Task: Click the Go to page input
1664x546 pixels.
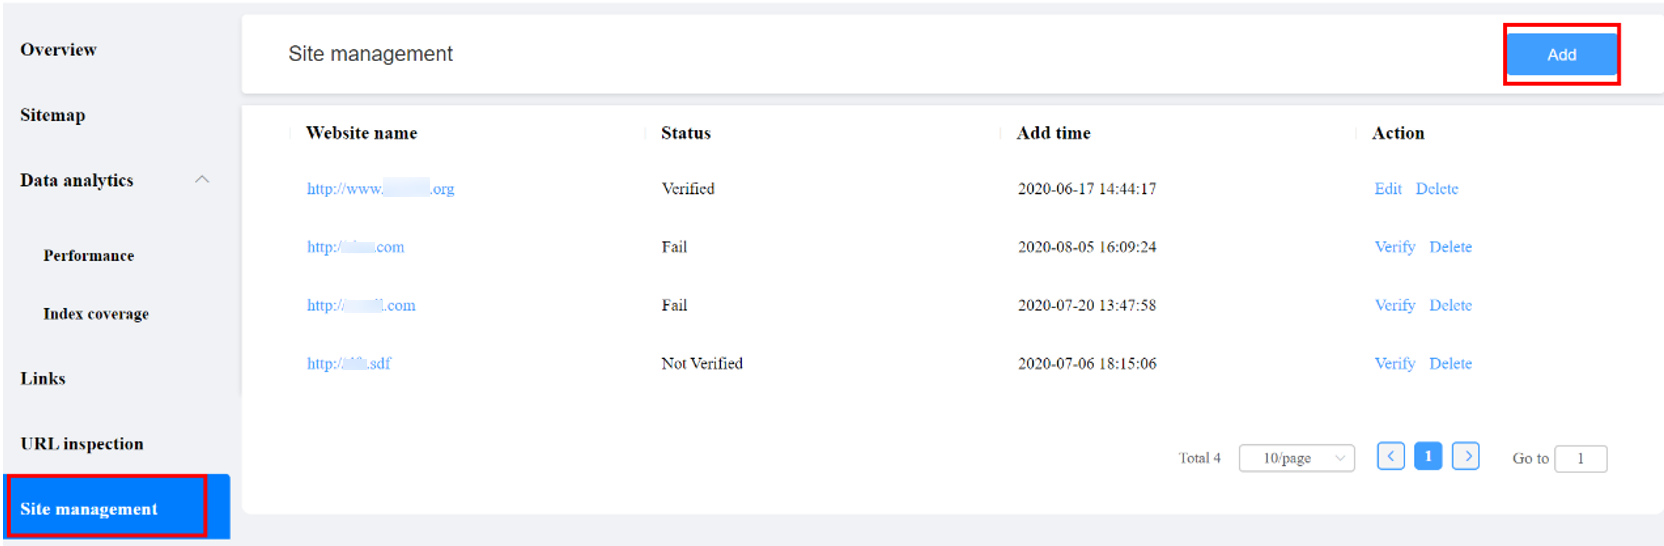Action: pos(1581,459)
